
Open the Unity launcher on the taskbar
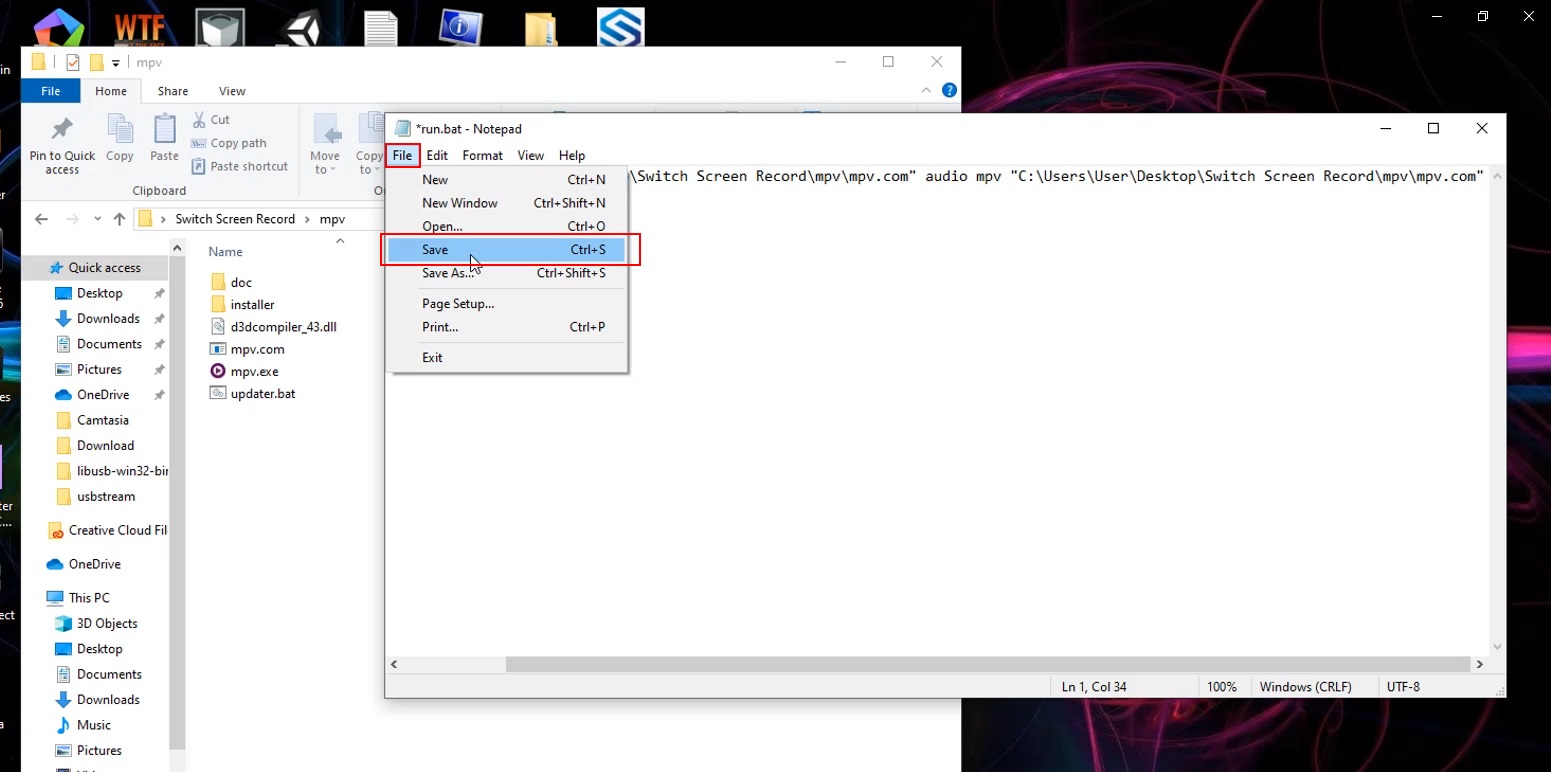pos(300,25)
